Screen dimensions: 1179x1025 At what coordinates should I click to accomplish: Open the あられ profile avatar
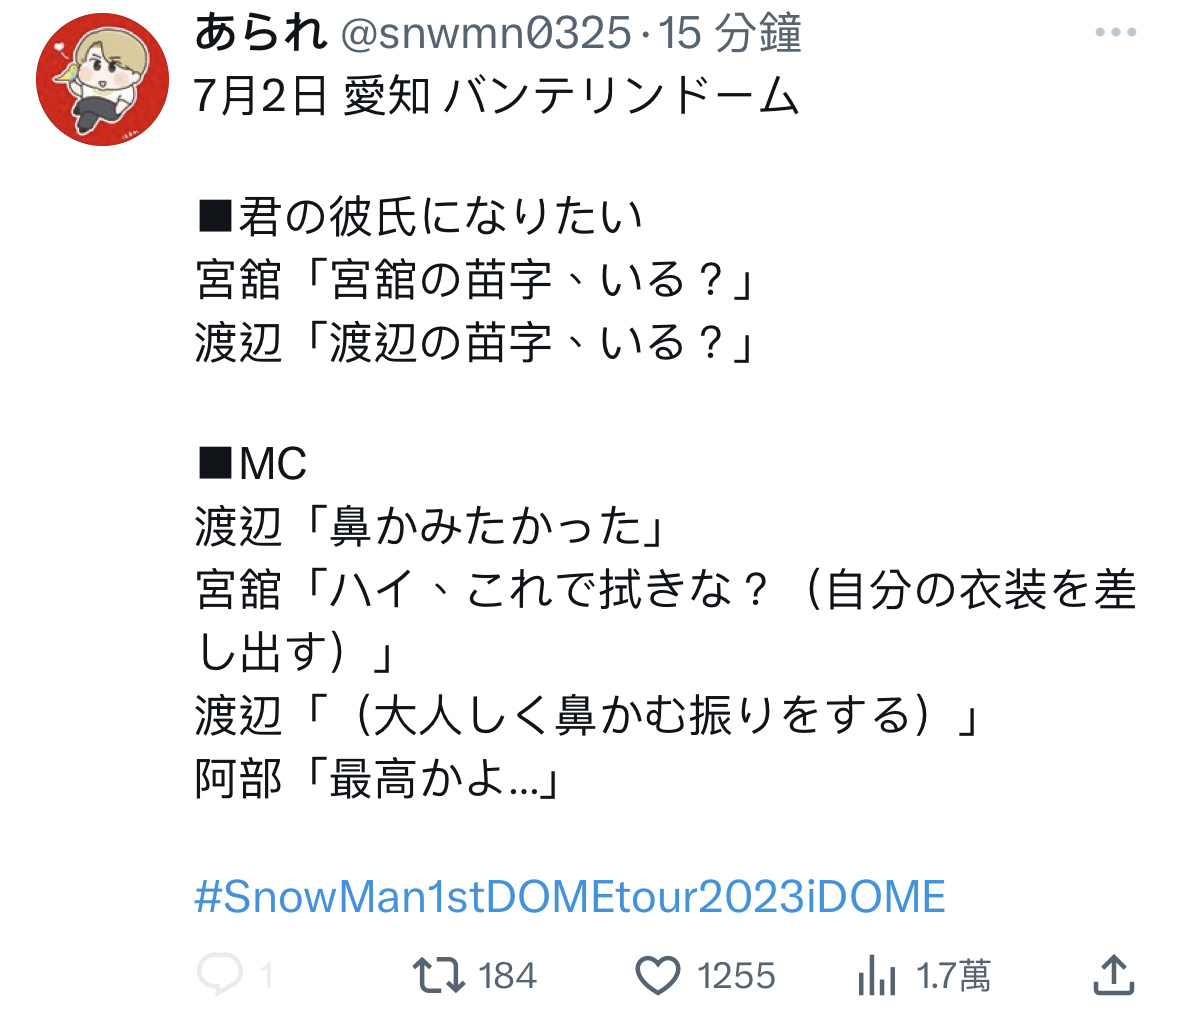[102, 79]
